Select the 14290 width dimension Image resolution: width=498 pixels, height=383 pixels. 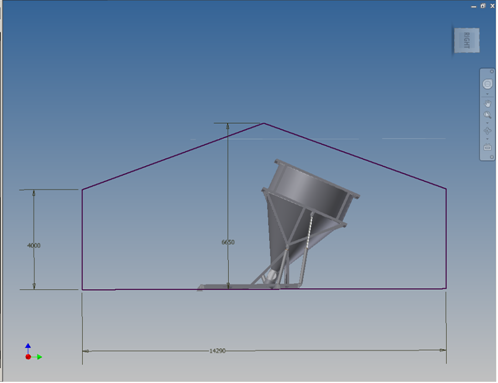217,351
